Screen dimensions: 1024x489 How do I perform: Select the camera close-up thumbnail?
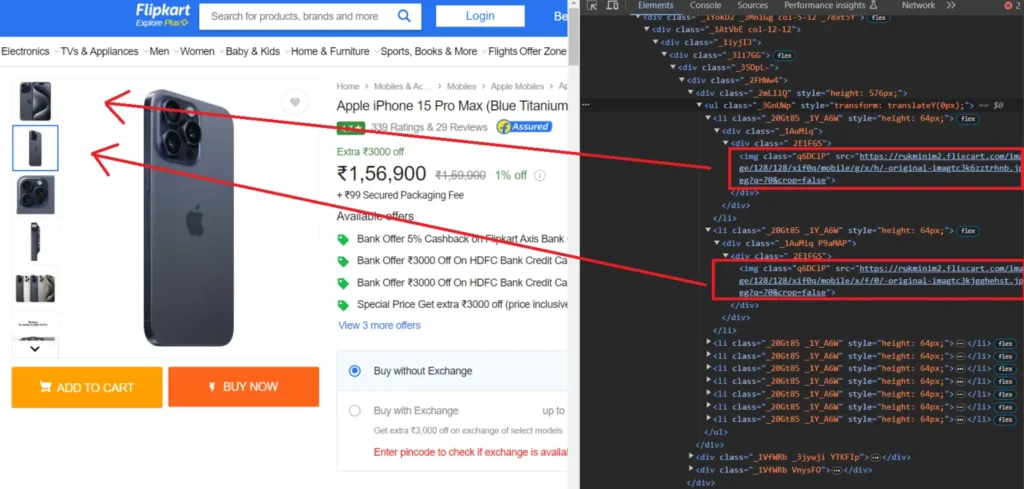point(35,195)
